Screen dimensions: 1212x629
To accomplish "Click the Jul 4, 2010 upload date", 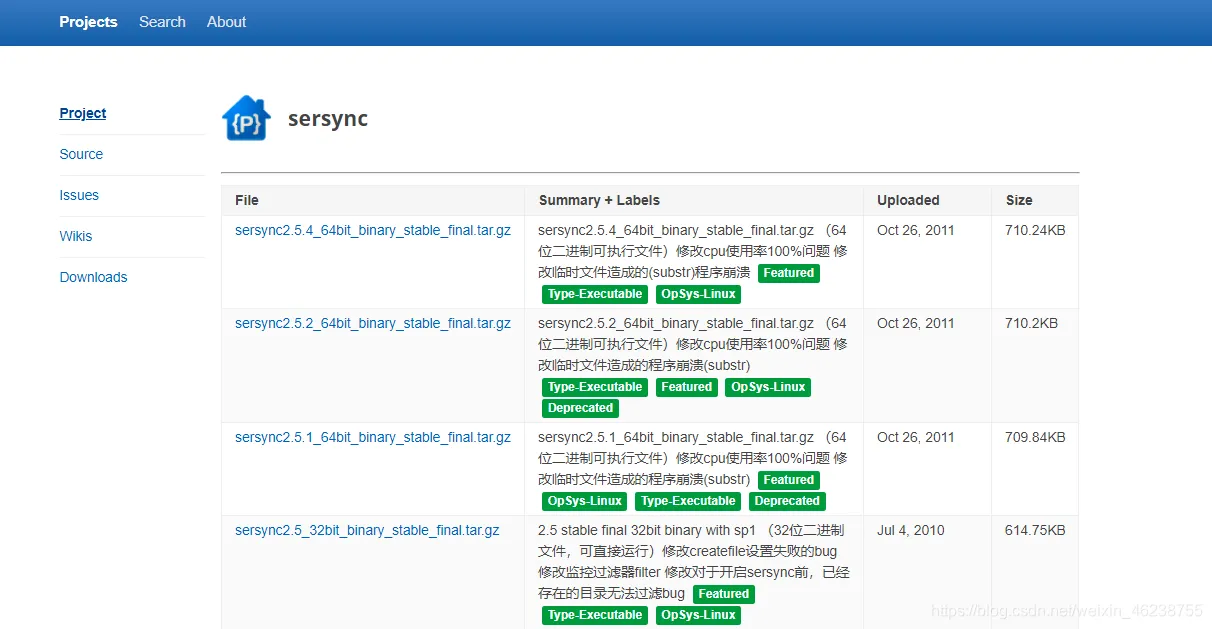I will (911, 530).
